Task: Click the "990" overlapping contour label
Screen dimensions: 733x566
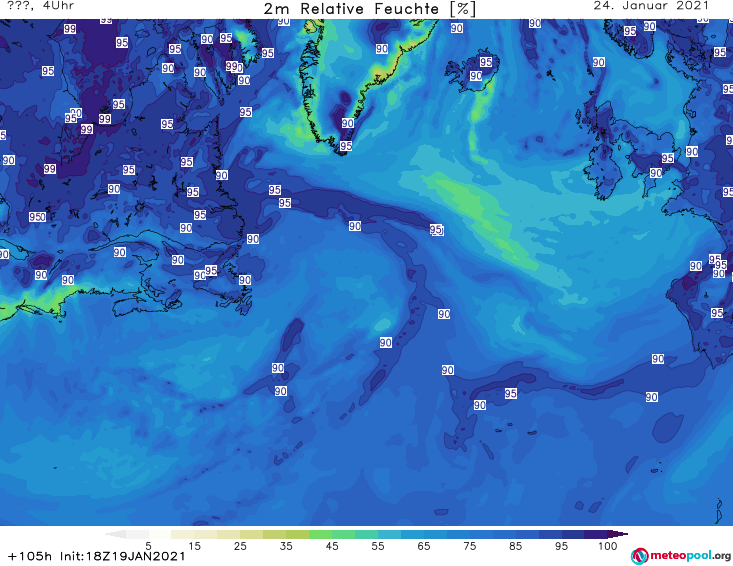Action: tap(234, 67)
